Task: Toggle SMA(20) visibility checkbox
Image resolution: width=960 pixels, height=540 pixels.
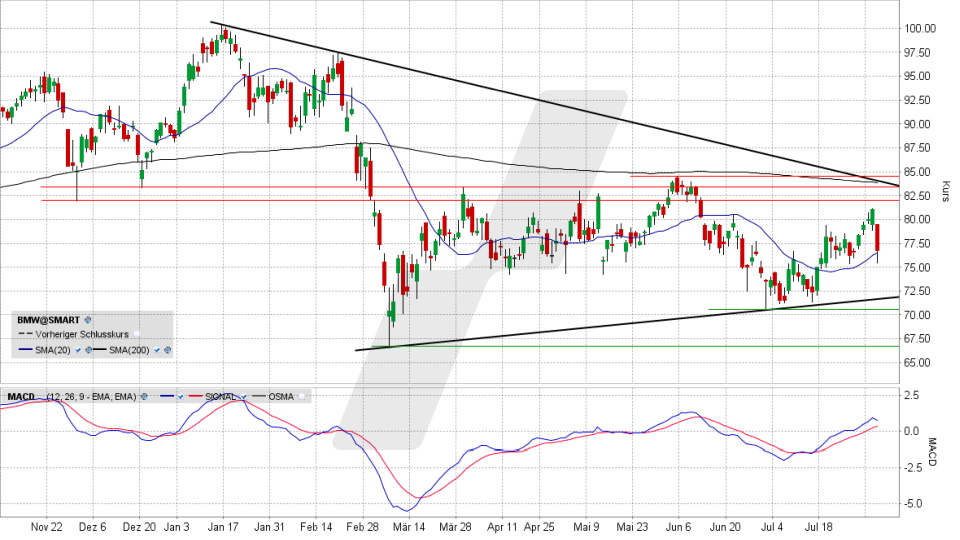Action: pyautogui.click(x=78, y=350)
